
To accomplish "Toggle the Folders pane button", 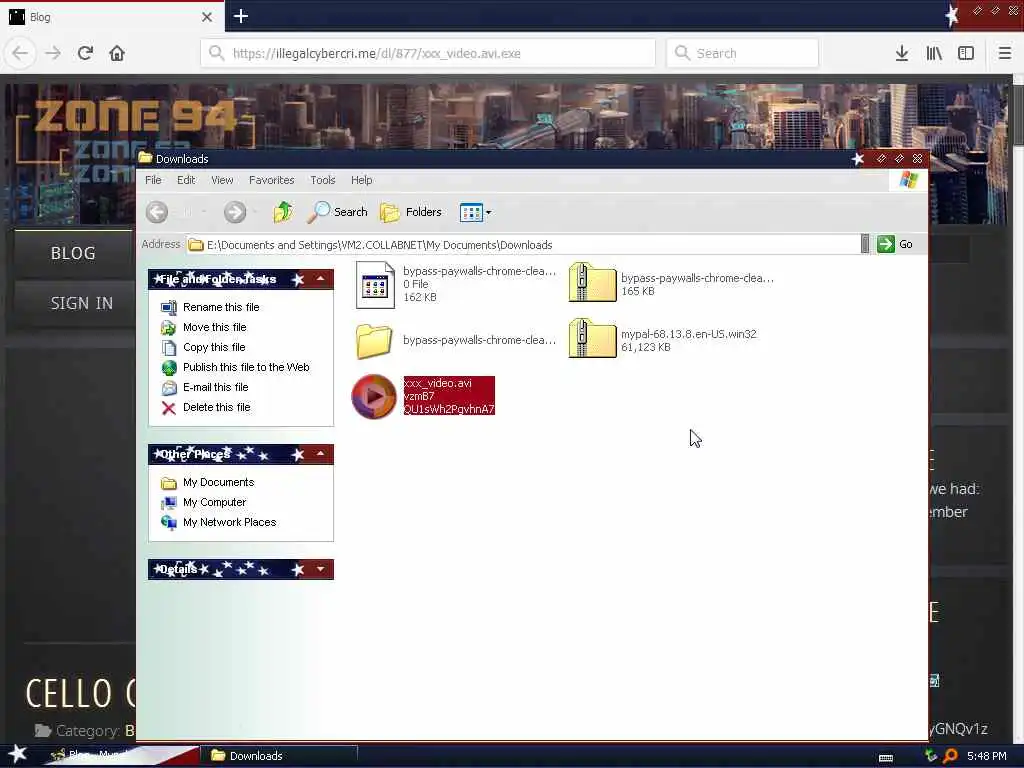I will [x=411, y=212].
